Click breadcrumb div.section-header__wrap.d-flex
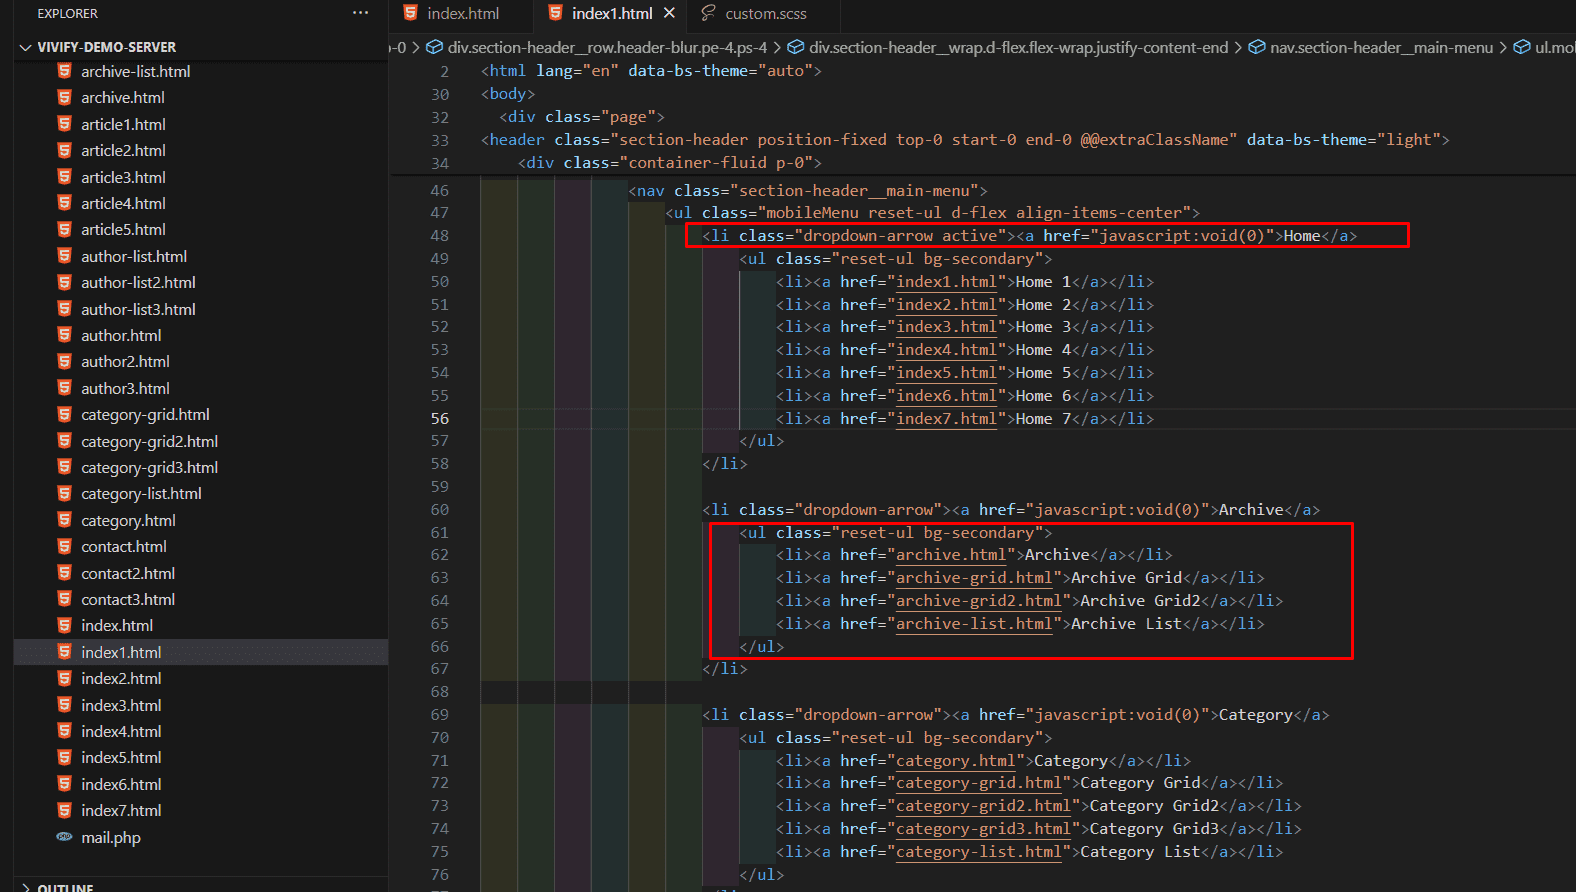Image resolution: width=1576 pixels, height=892 pixels. pos(1018,47)
